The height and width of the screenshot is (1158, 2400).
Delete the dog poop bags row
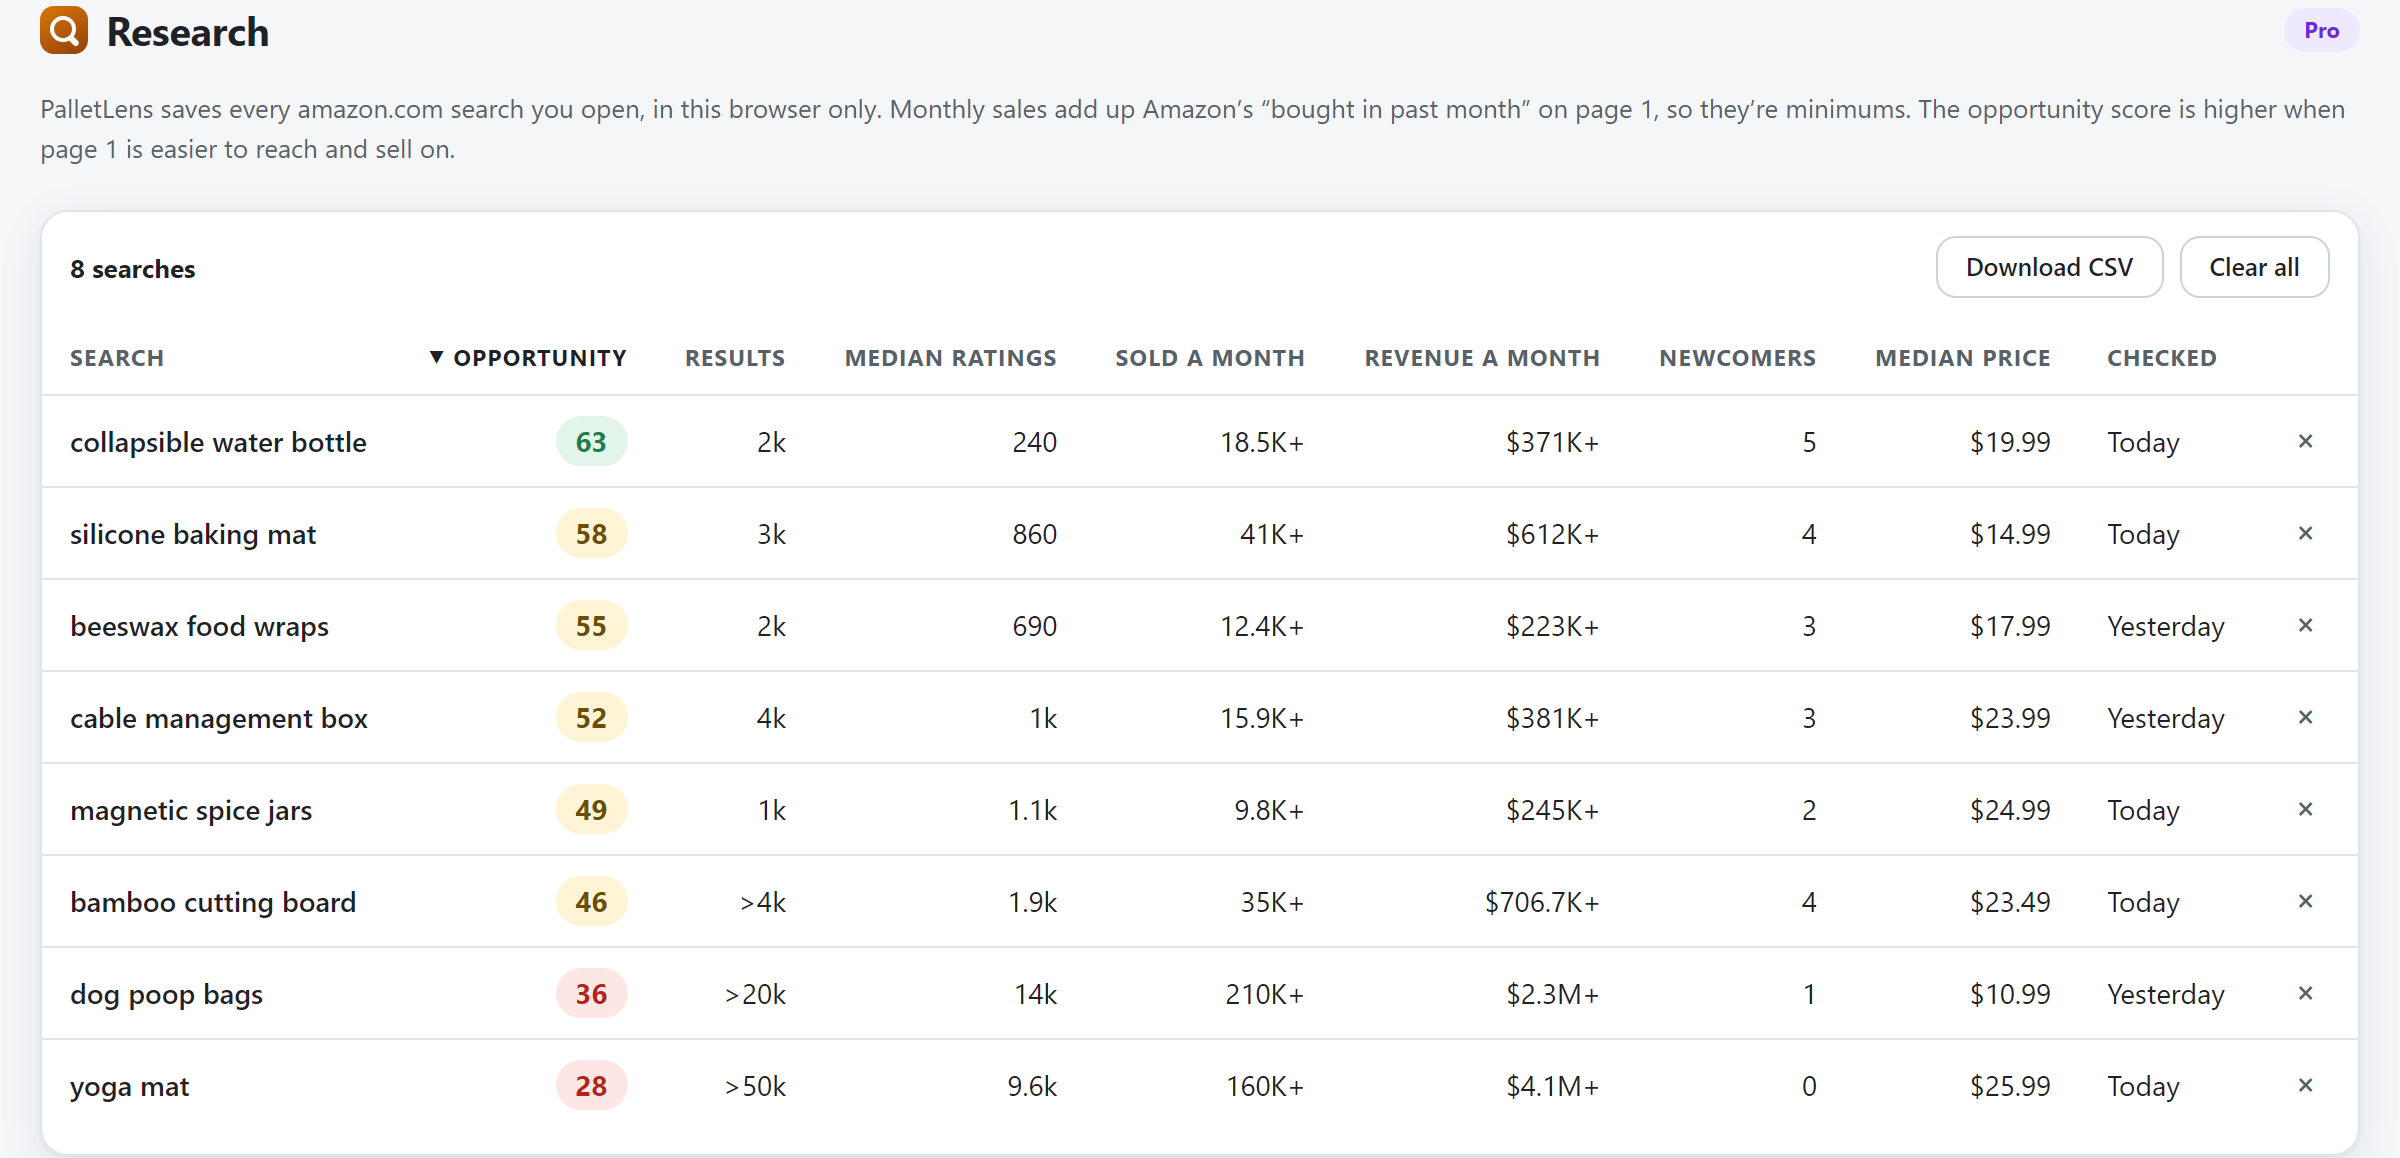[2305, 993]
